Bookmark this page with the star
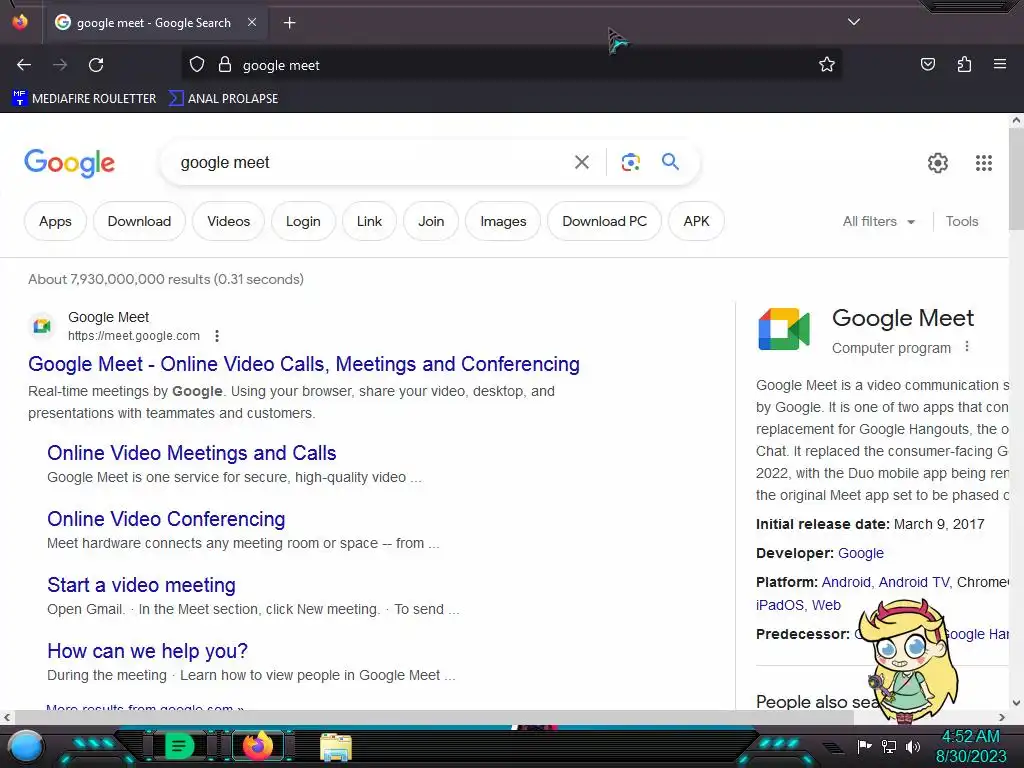 tap(827, 65)
